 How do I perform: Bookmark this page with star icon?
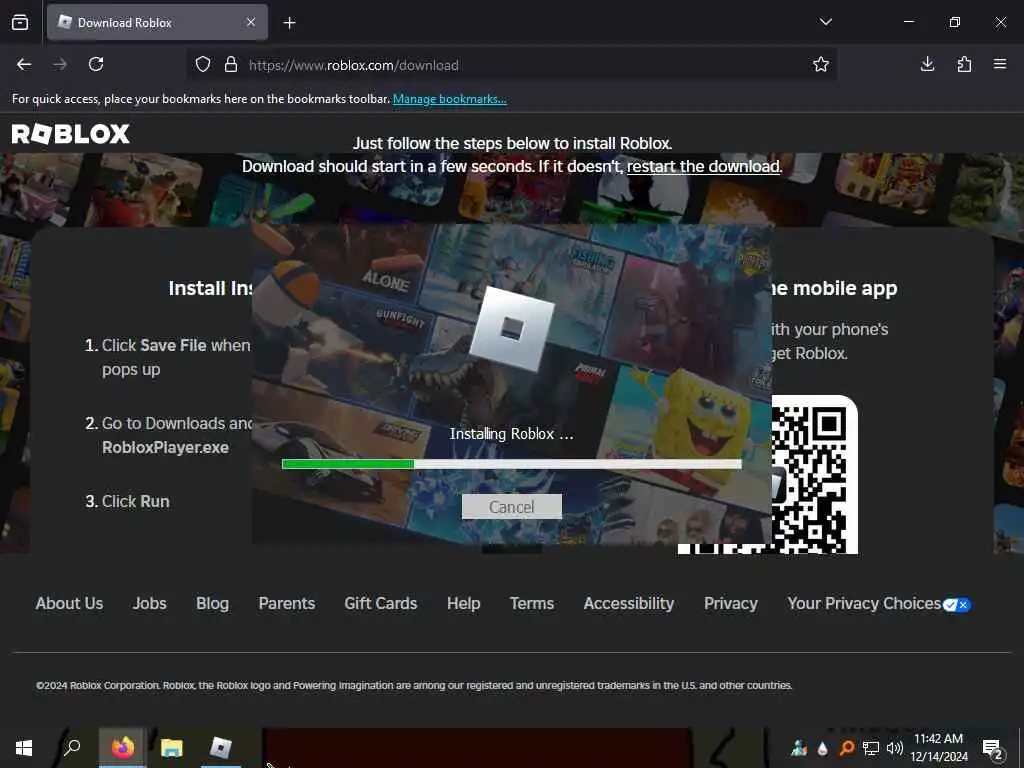coord(821,64)
